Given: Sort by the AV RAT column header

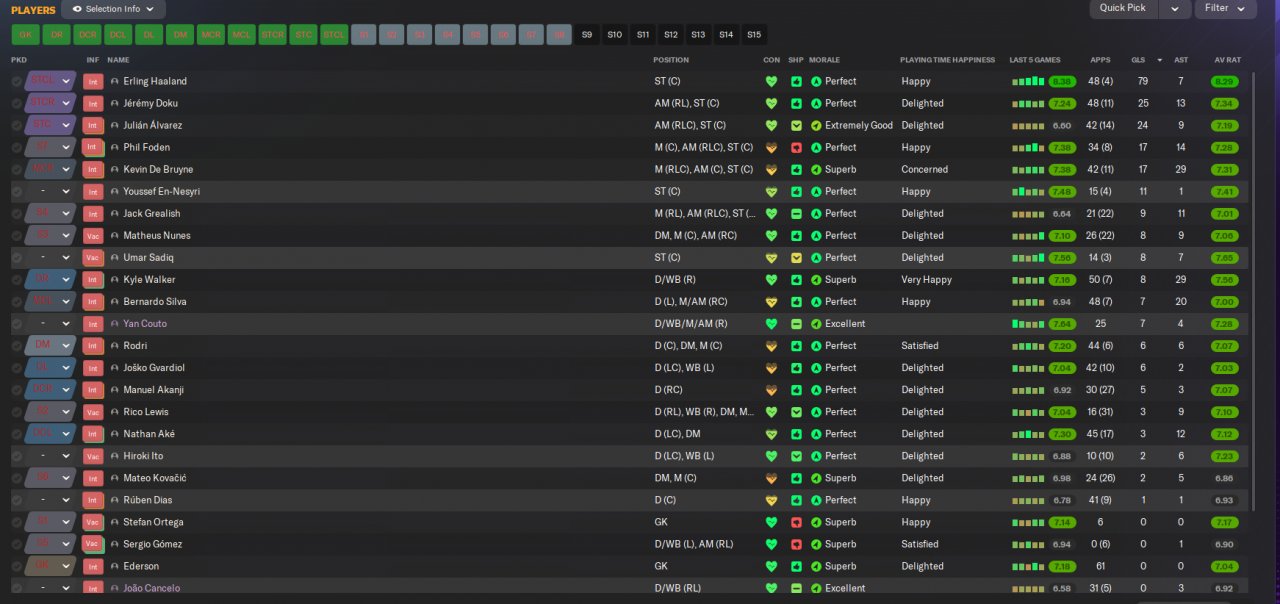Looking at the screenshot, I should click(1227, 60).
